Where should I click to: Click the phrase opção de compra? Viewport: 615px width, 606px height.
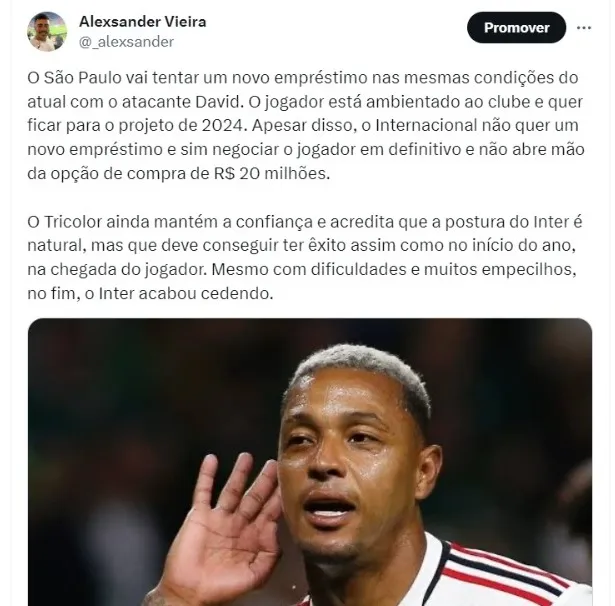coord(118,174)
